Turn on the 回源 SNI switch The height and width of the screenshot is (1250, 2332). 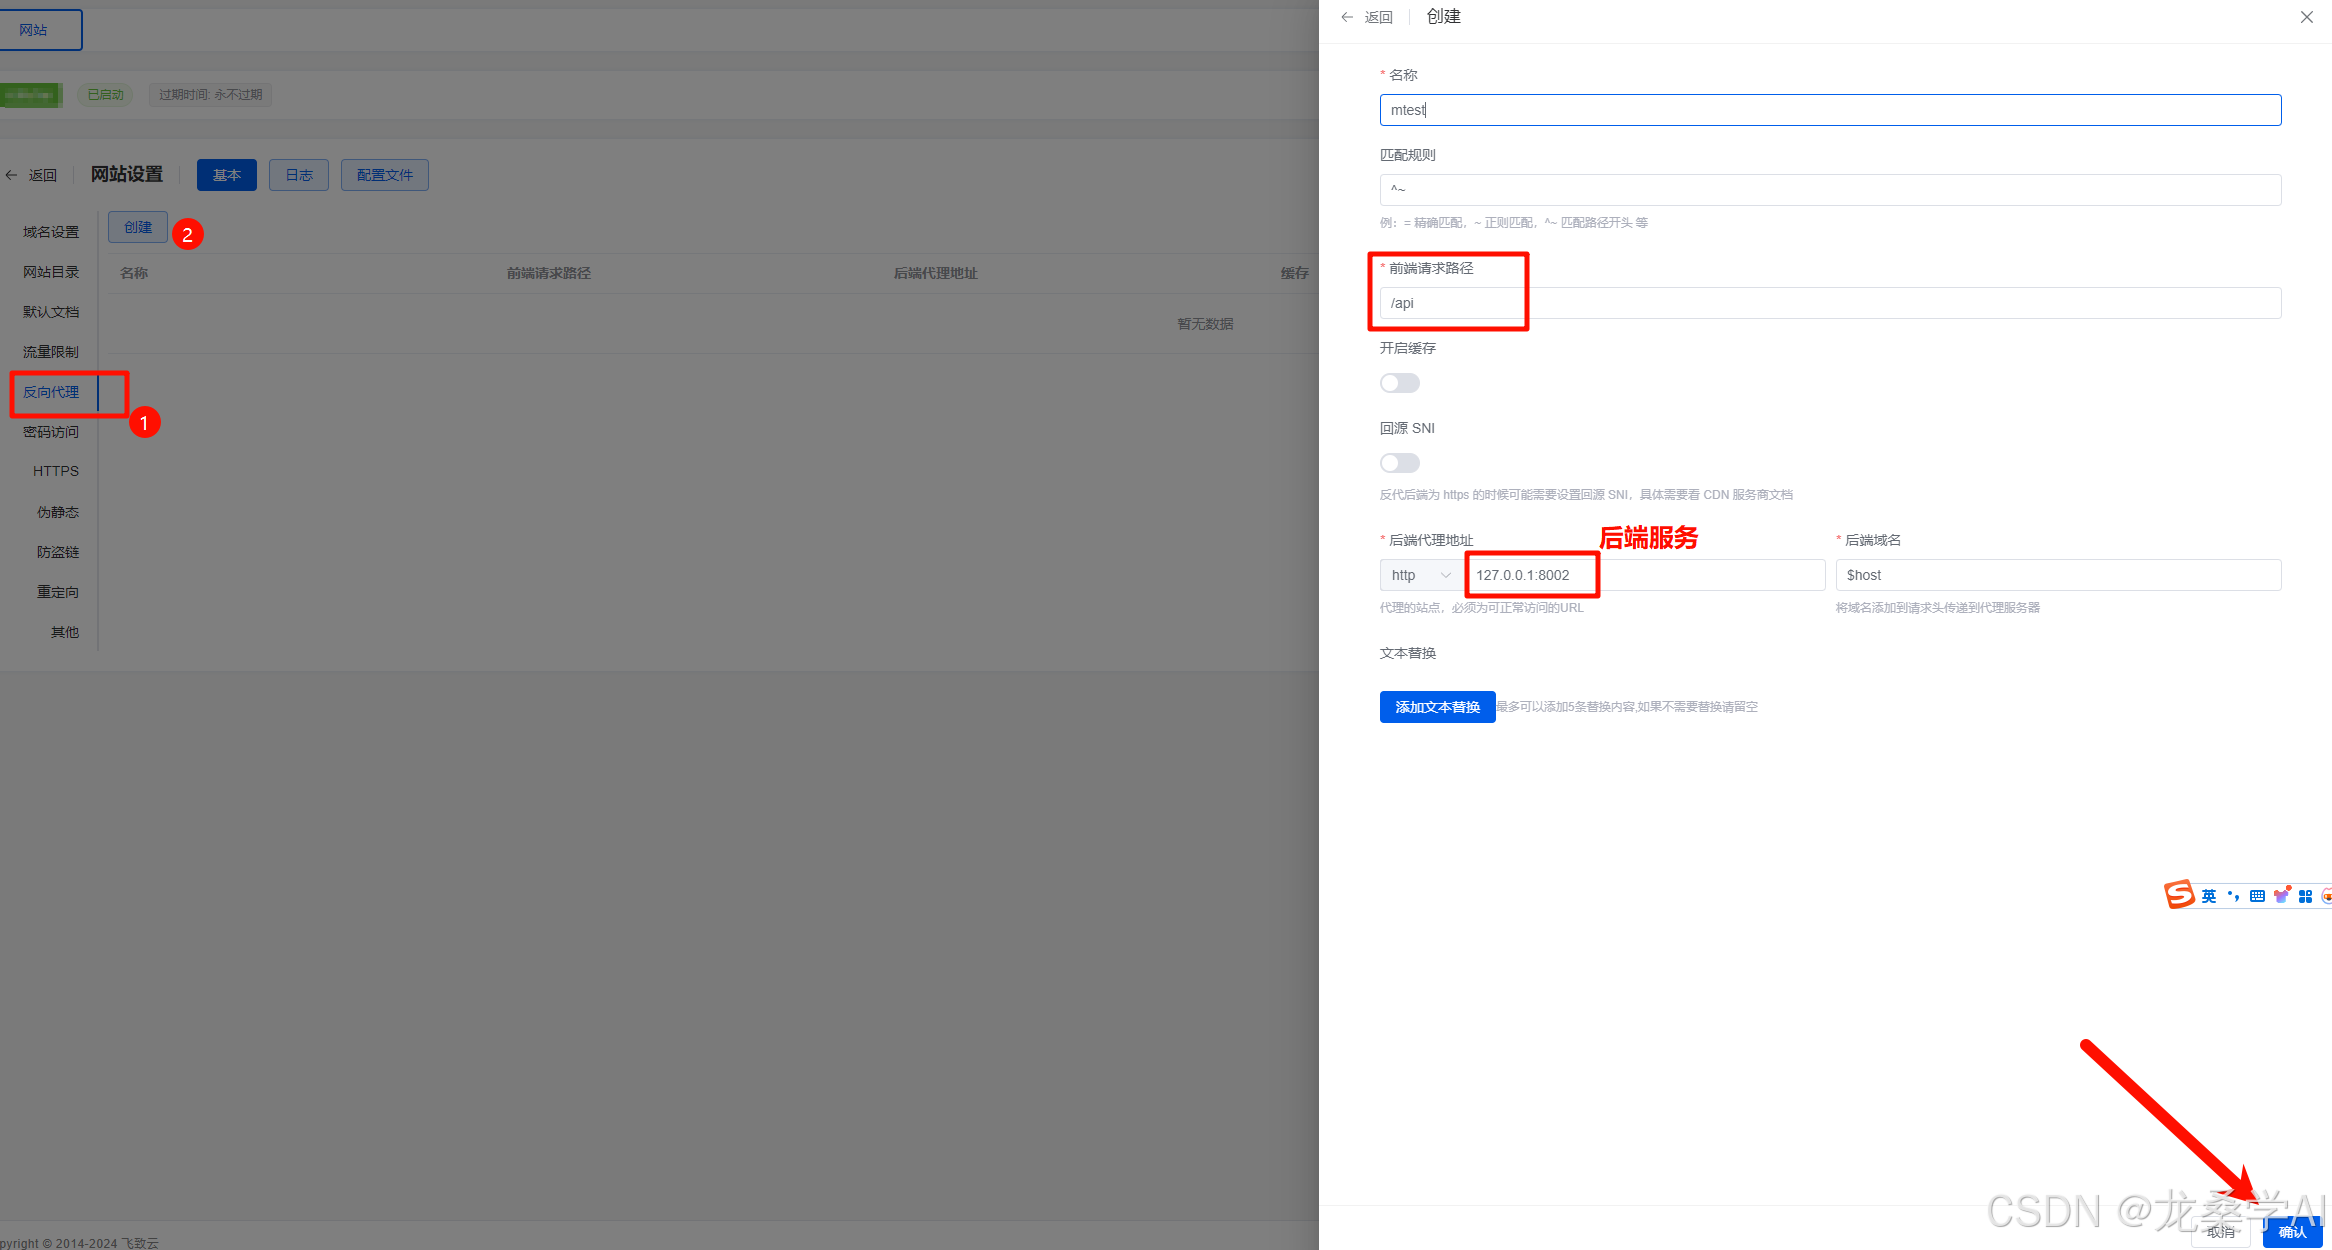(1399, 463)
